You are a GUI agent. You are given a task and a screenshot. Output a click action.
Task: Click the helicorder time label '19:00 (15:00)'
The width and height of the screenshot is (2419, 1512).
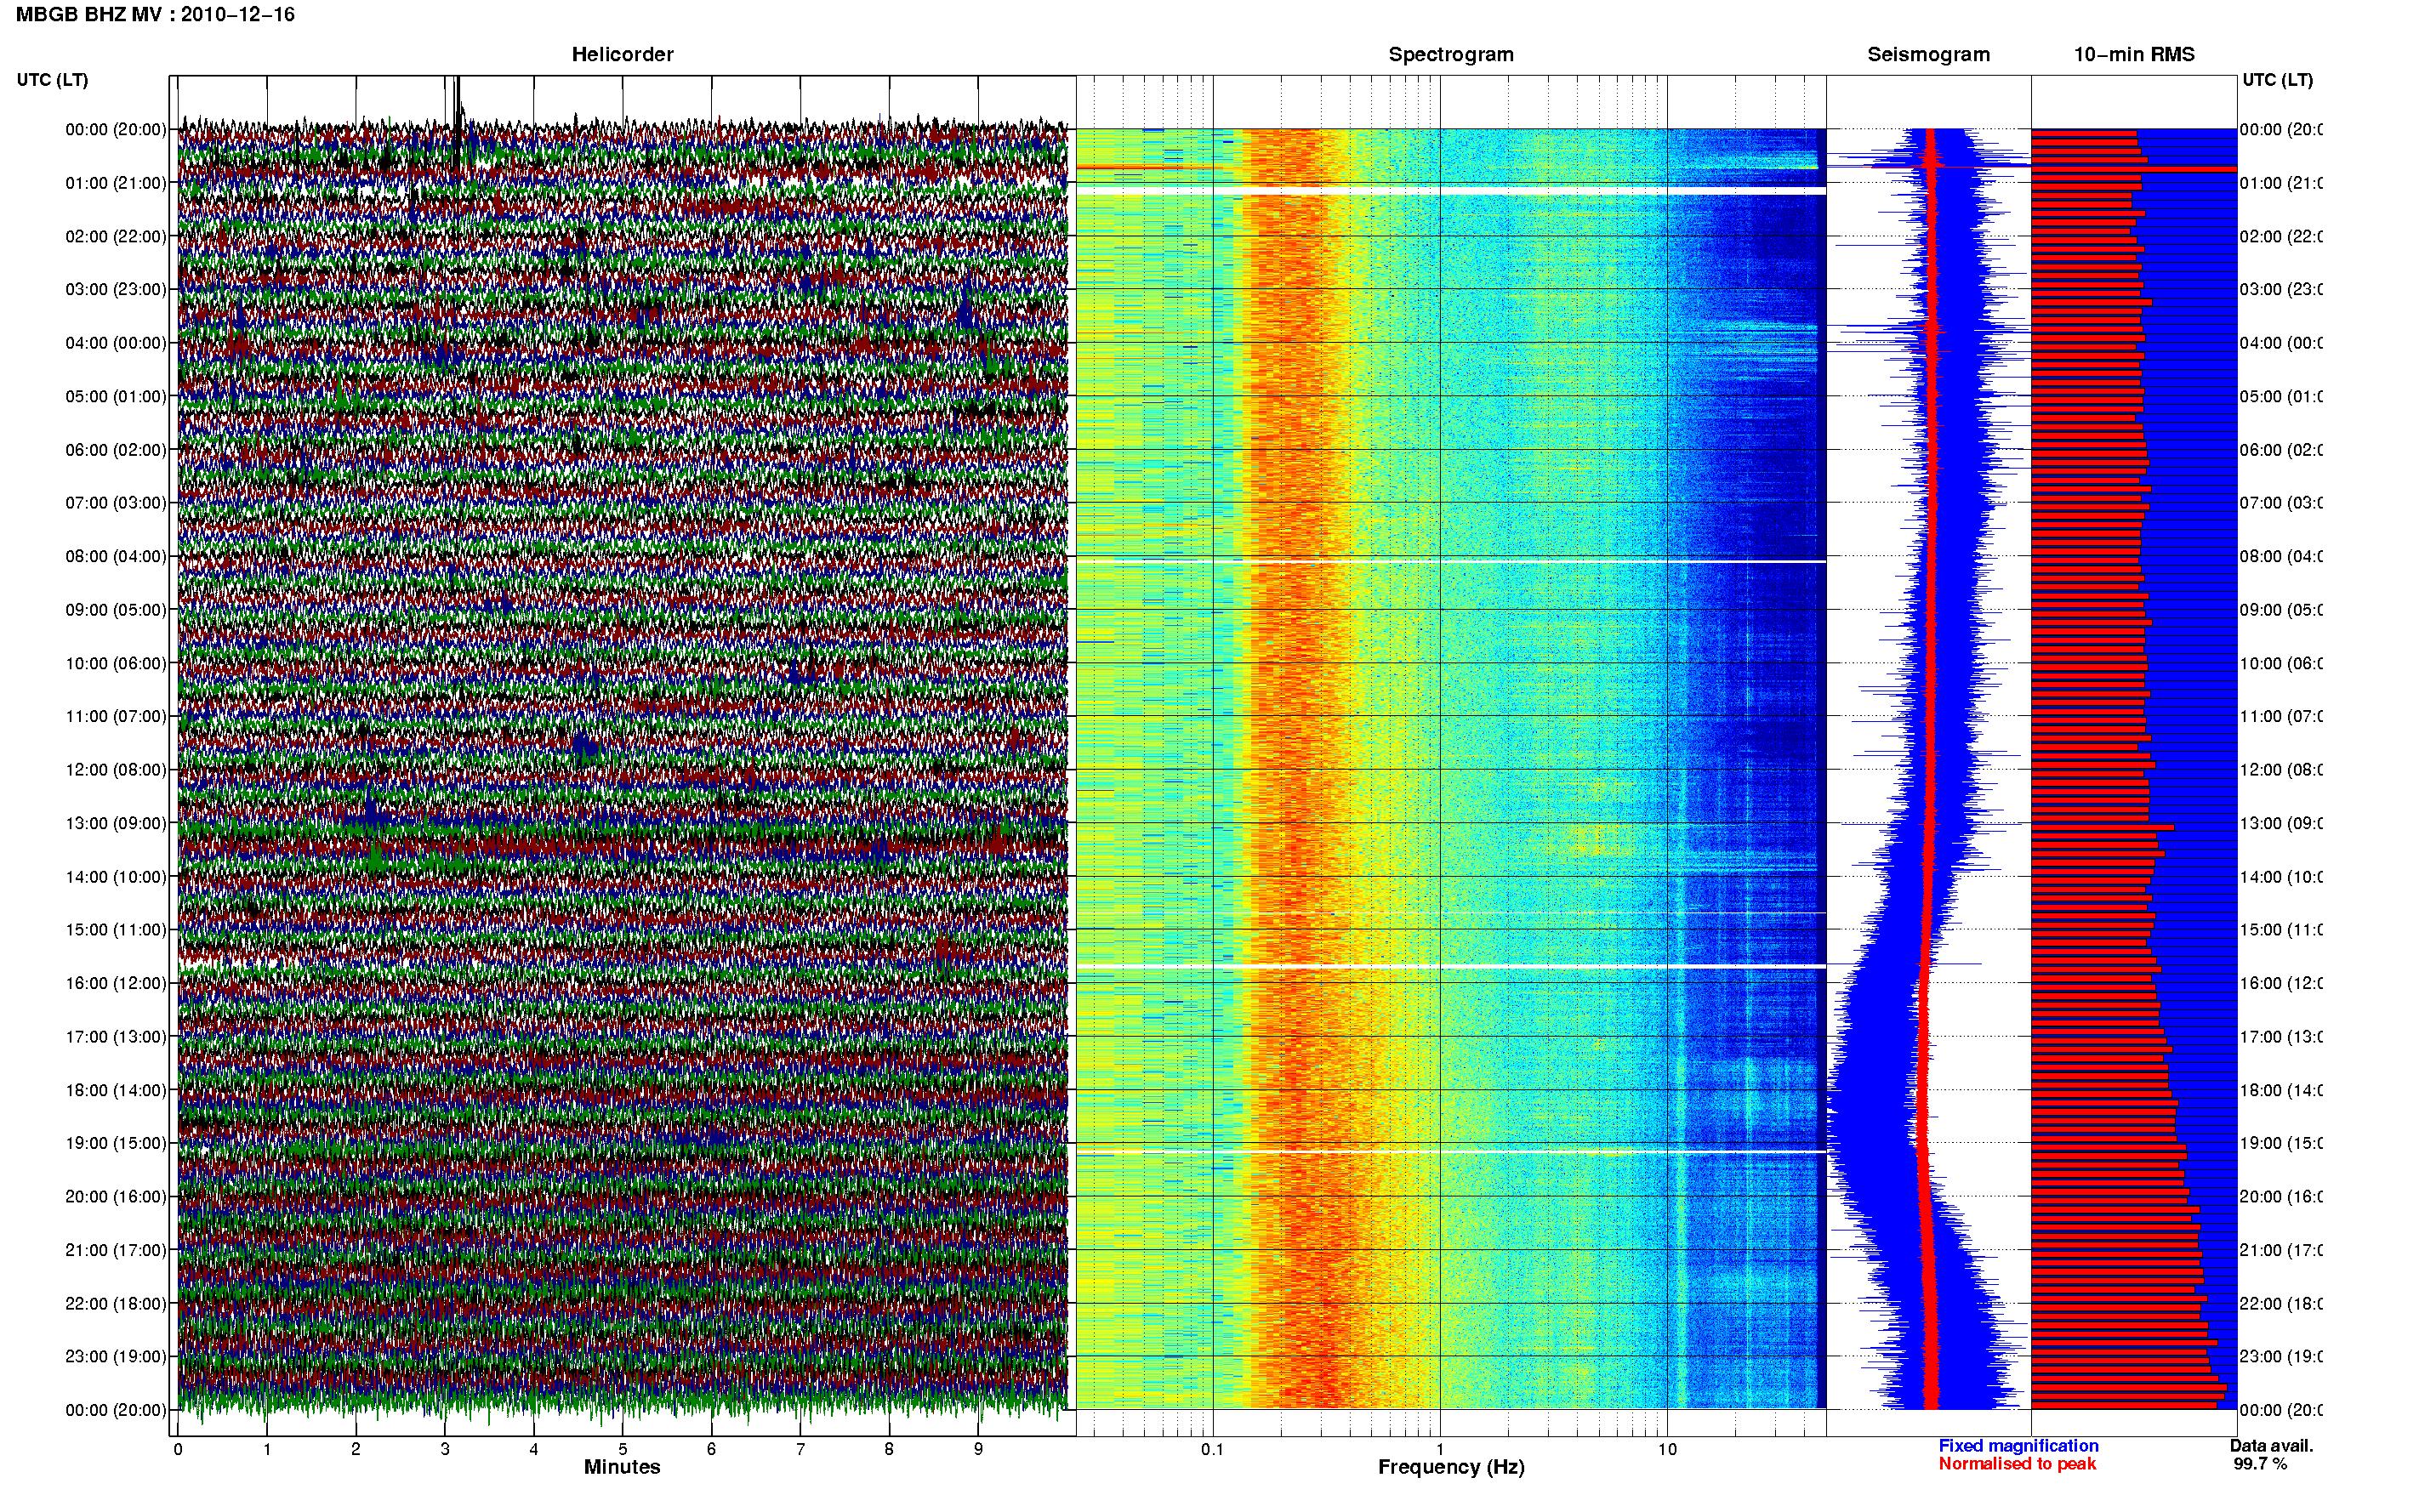click(x=116, y=1143)
